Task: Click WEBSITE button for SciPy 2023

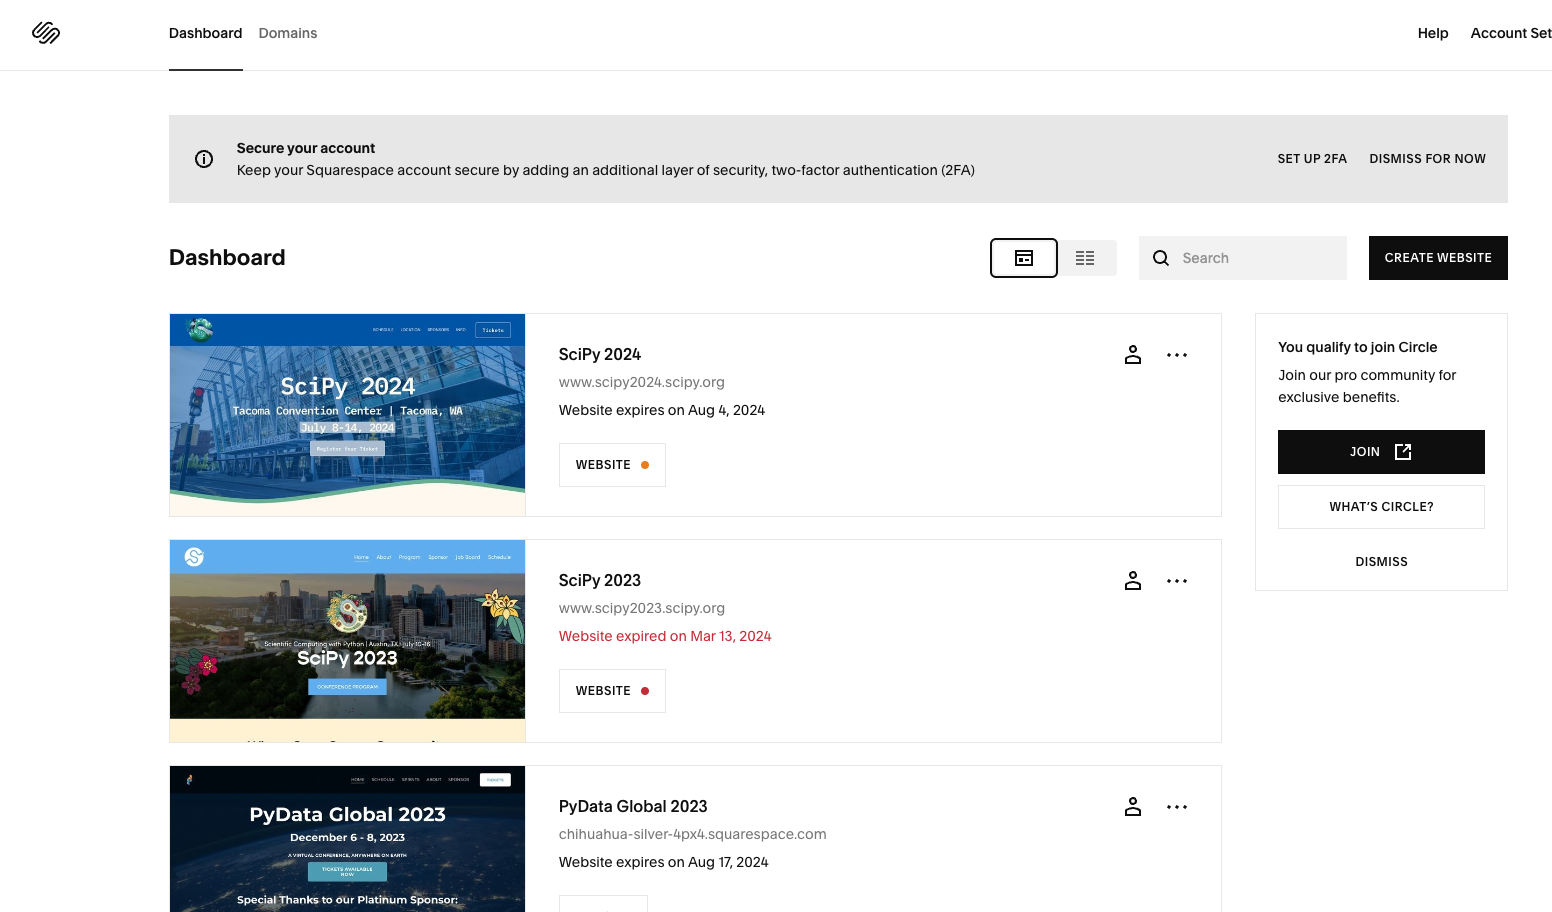Action: tap(612, 691)
